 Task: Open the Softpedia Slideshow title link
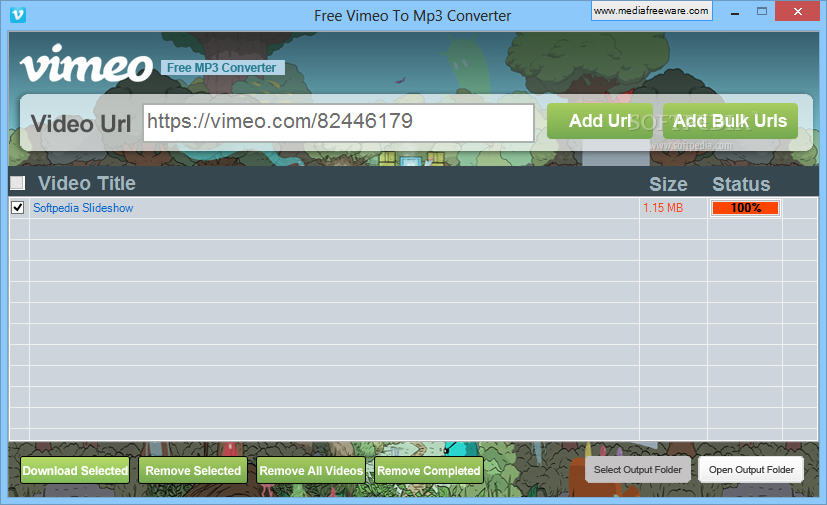(83, 208)
